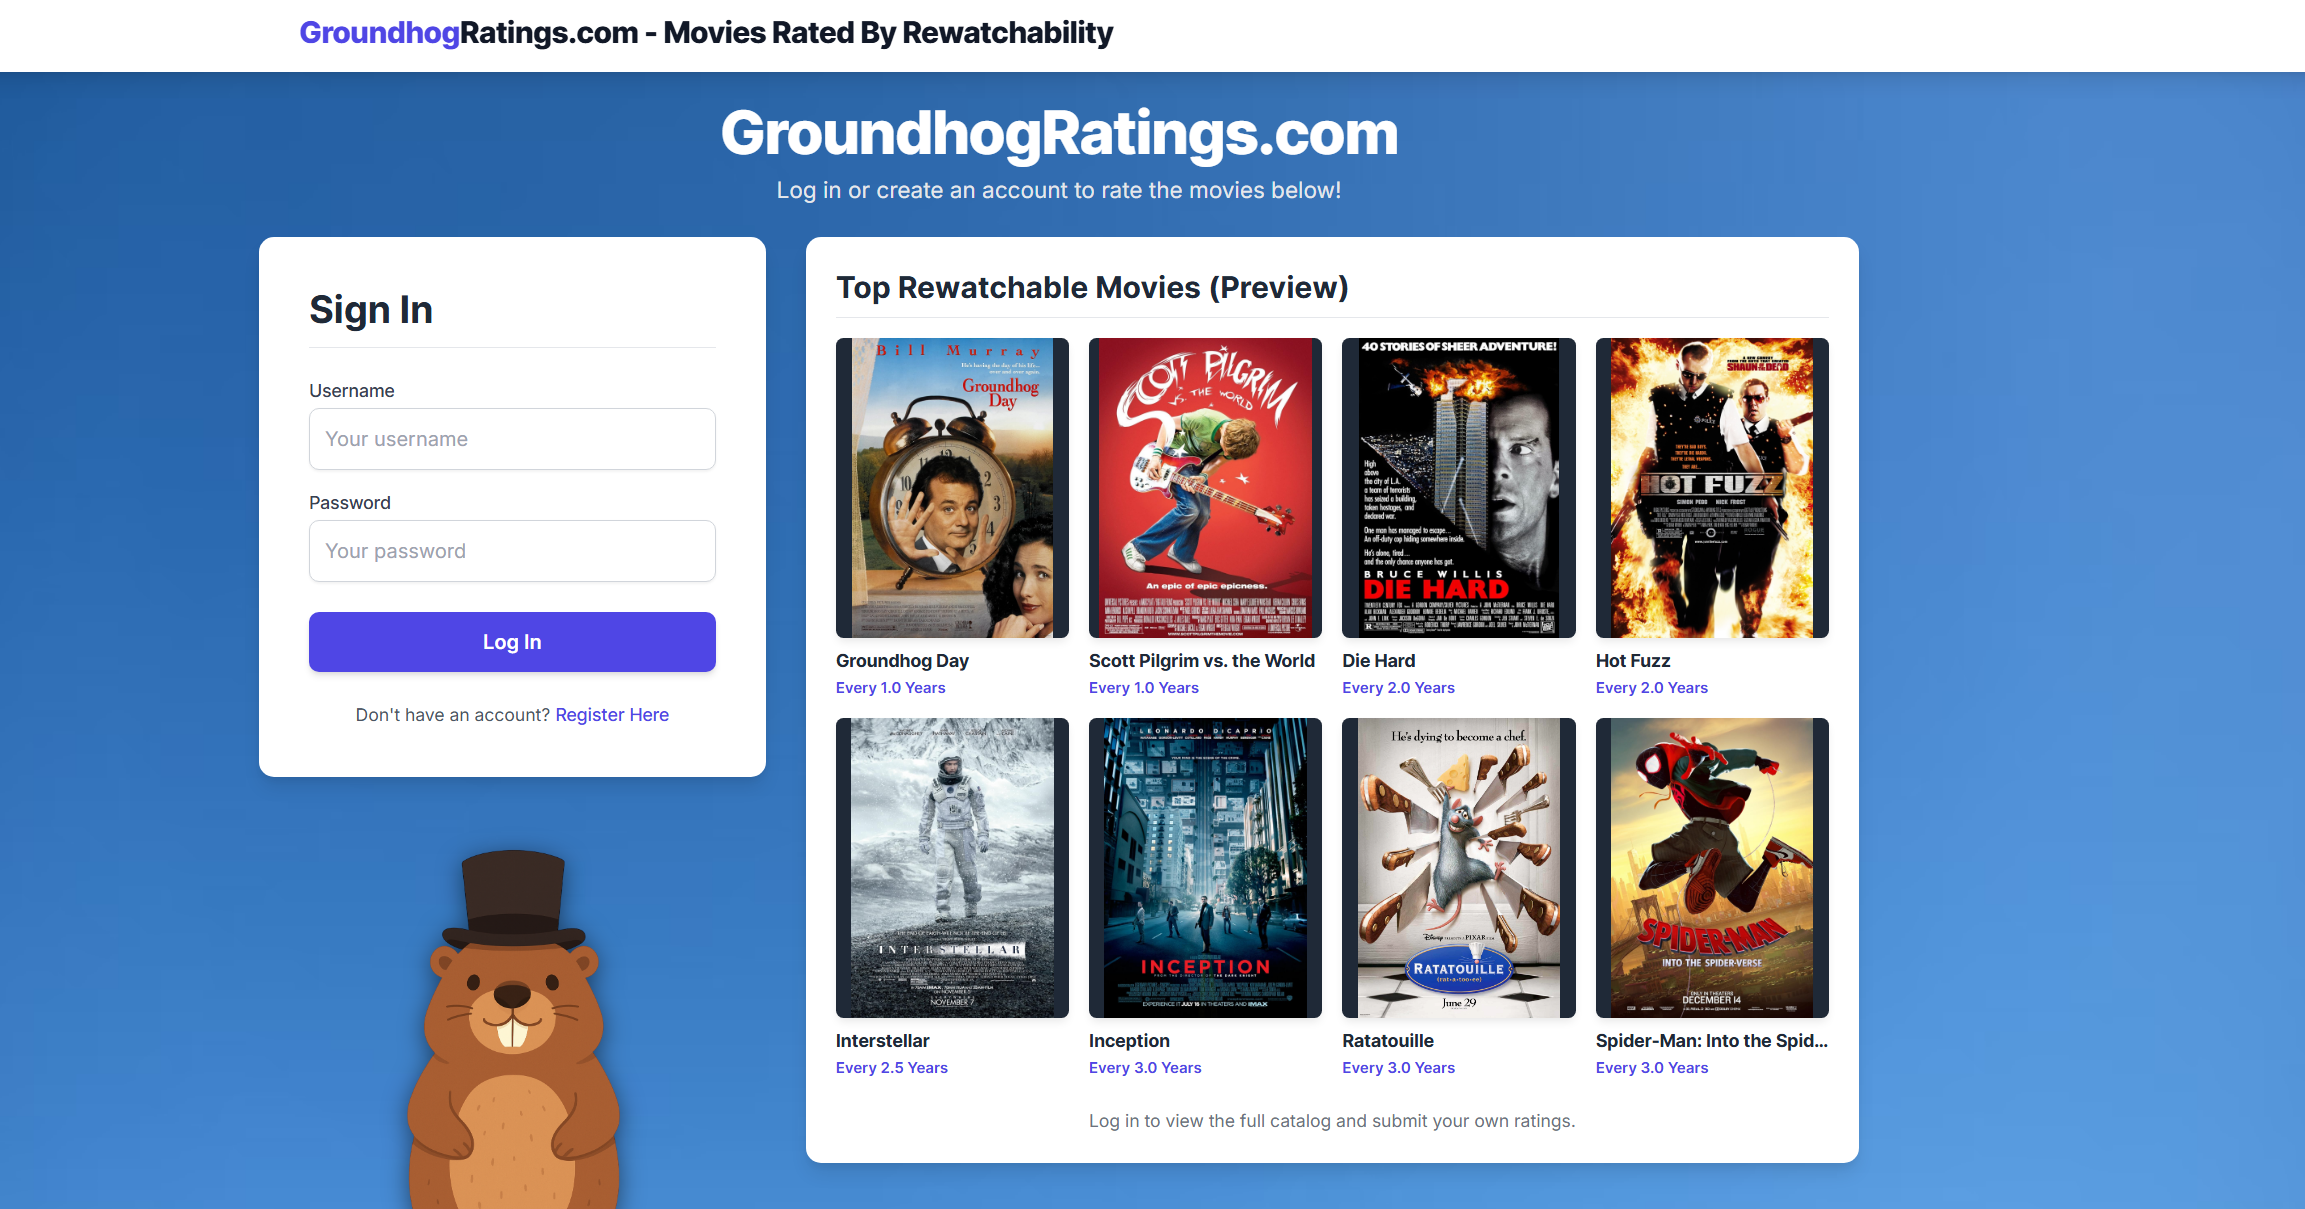Click the Sign In heading
Image resolution: width=2305 pixels, height=1209 pixels.
point(371,310)
